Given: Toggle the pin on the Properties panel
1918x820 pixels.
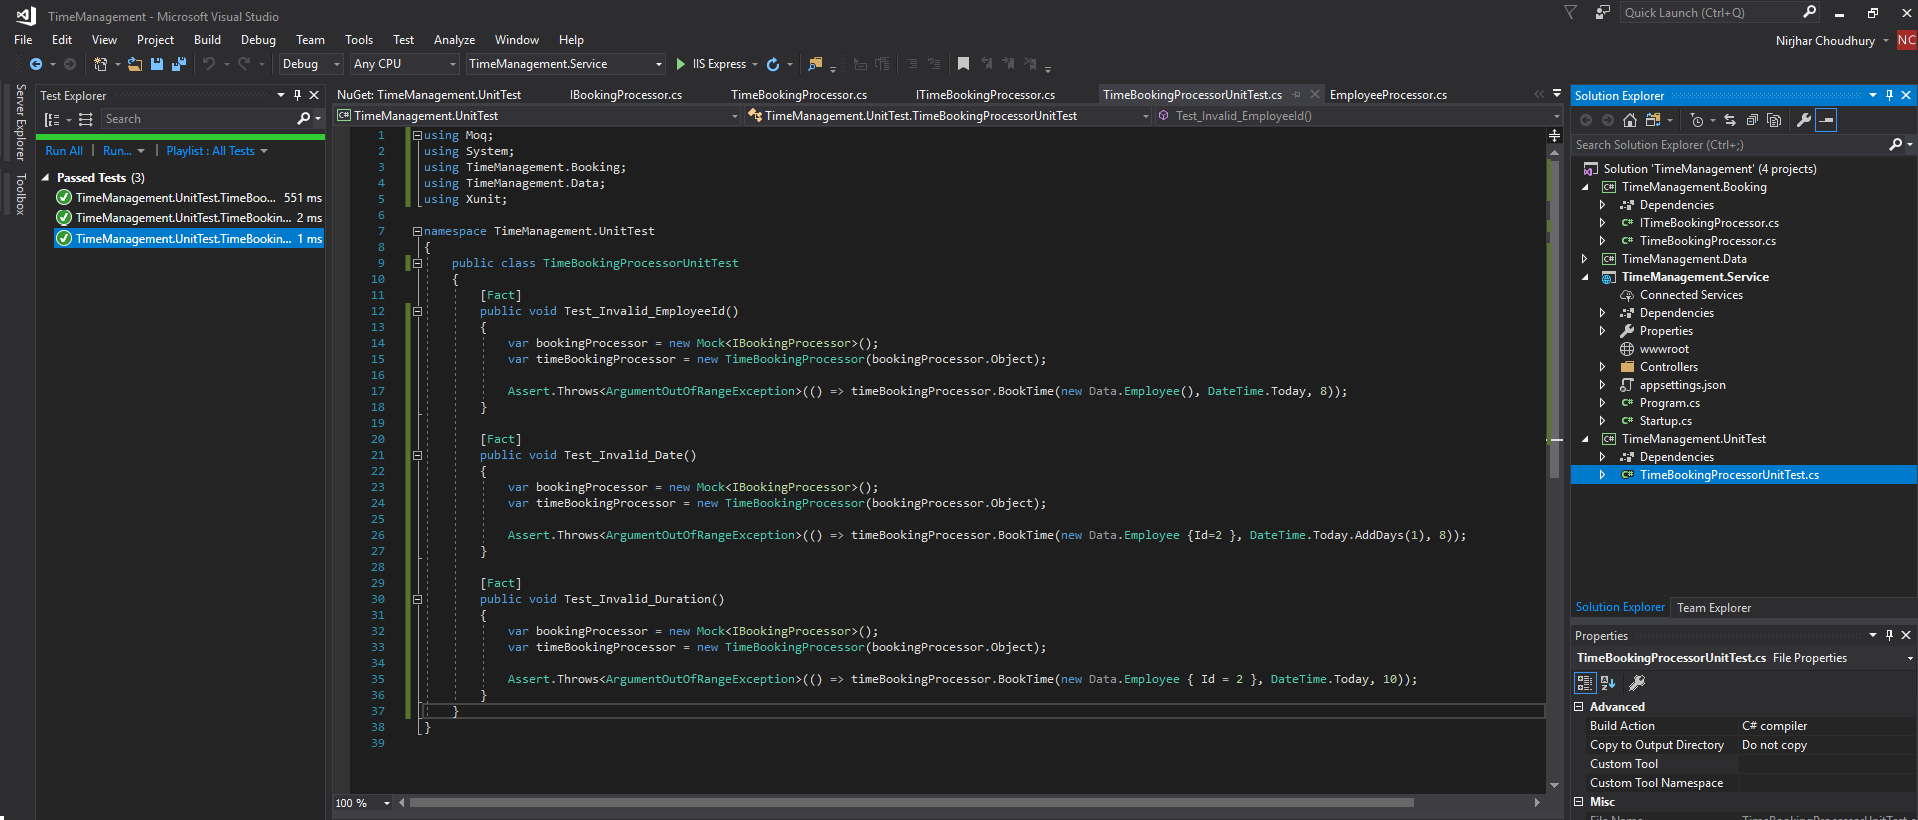Looking at the screenshot, I should tap(1889, 635).
